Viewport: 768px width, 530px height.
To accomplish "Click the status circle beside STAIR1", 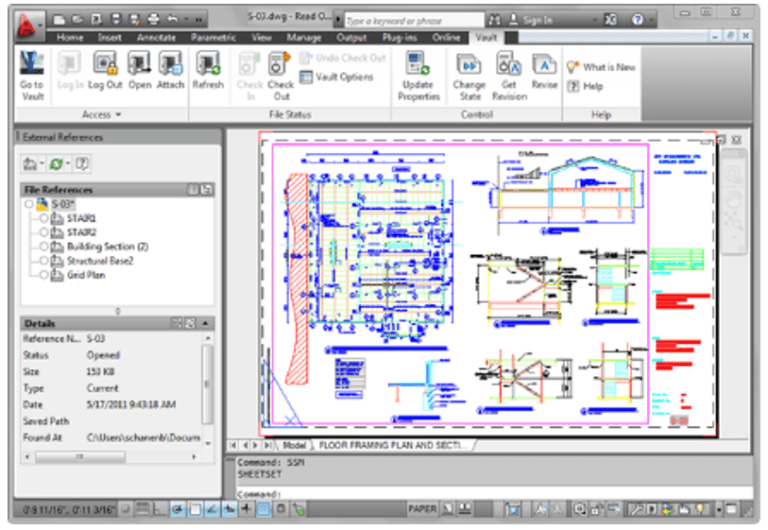I will 44,218.
